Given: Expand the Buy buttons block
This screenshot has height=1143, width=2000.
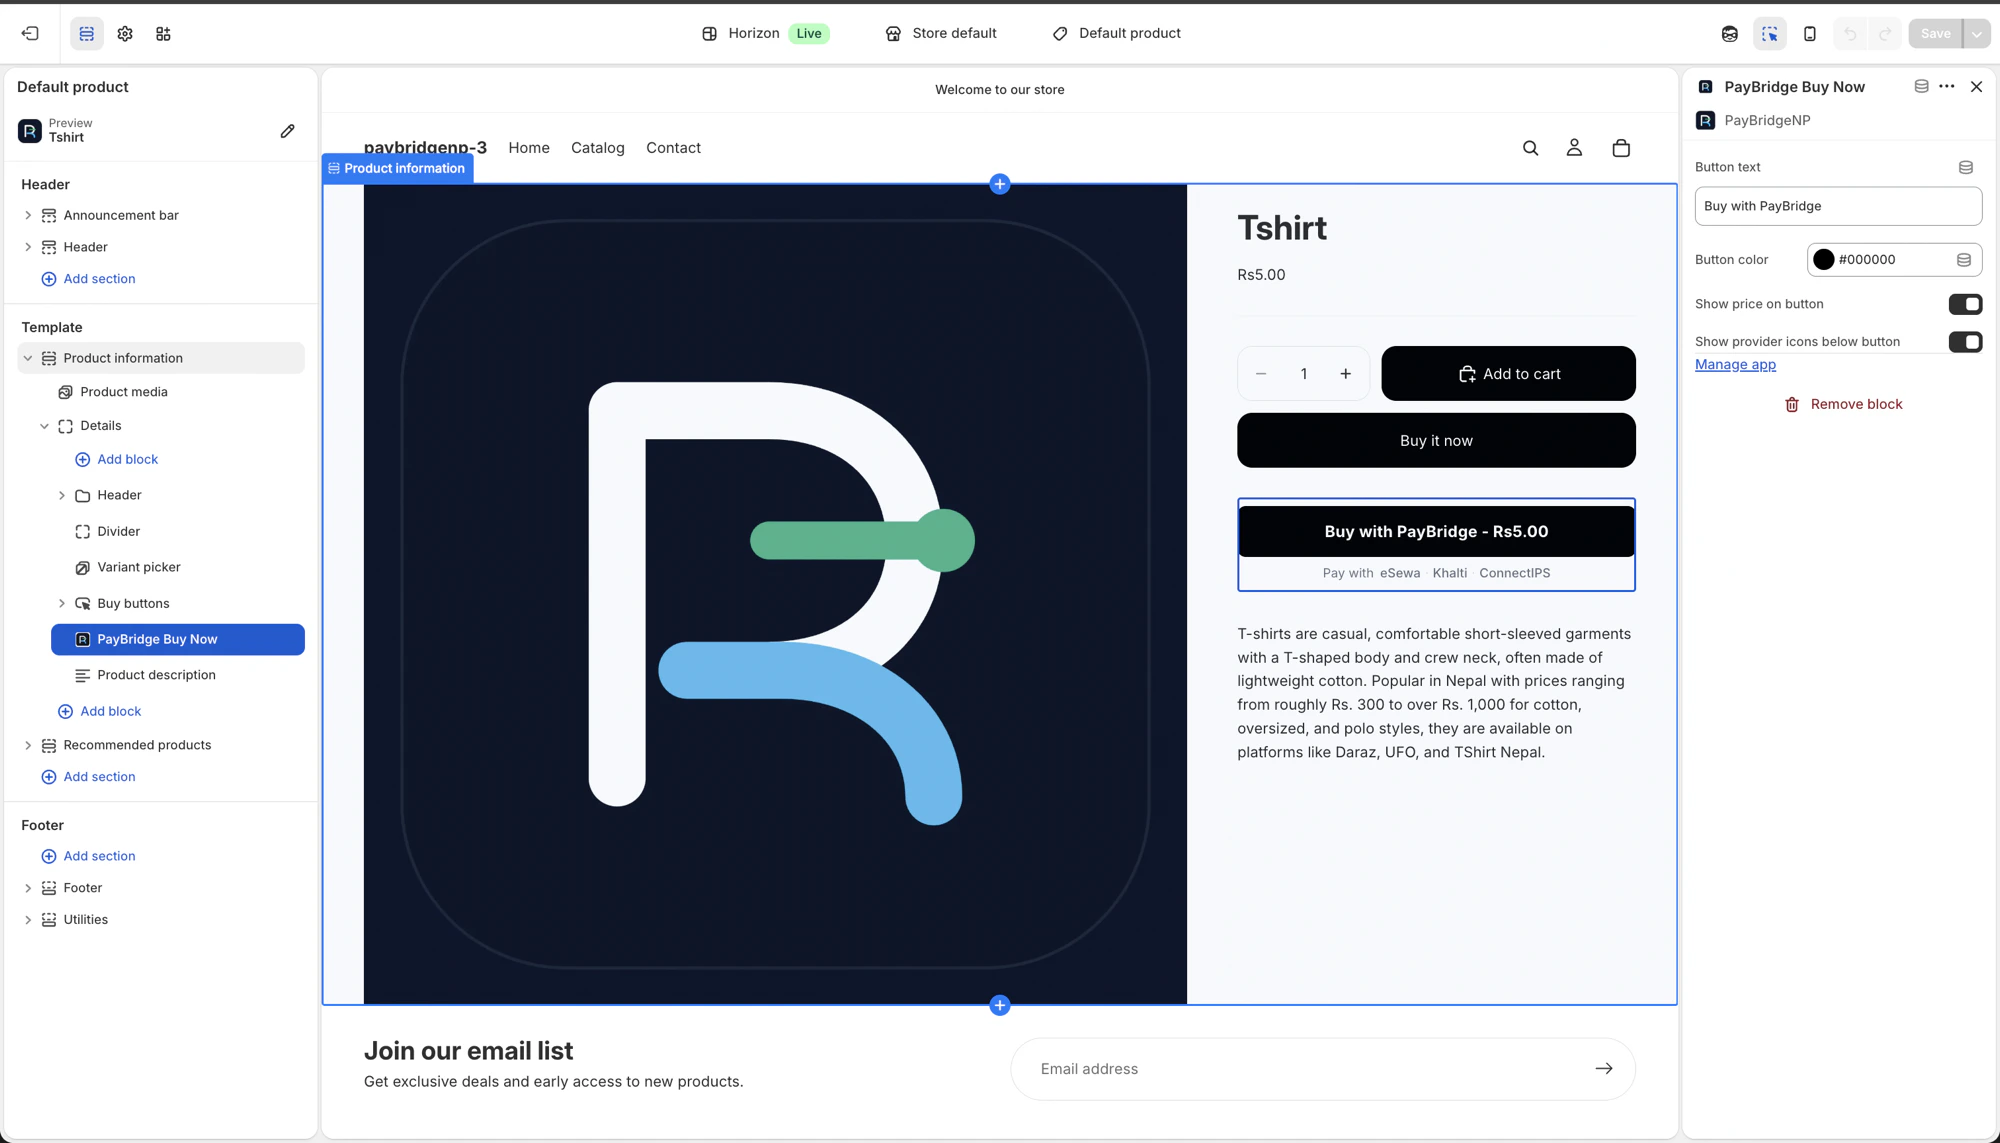Looking at the screenshot, I should coord(62,603).
